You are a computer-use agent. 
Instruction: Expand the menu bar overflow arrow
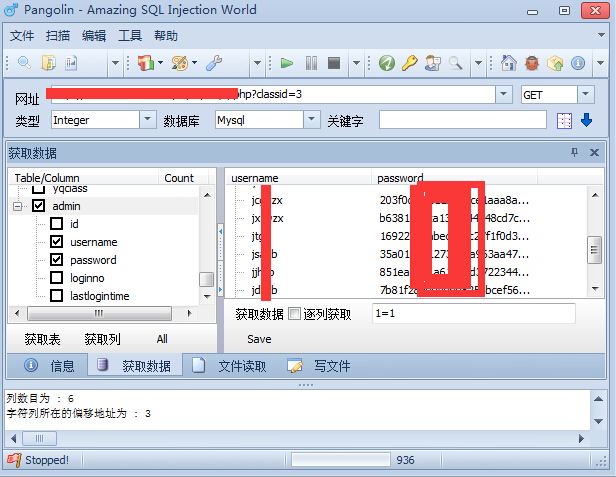coord(601,35)
